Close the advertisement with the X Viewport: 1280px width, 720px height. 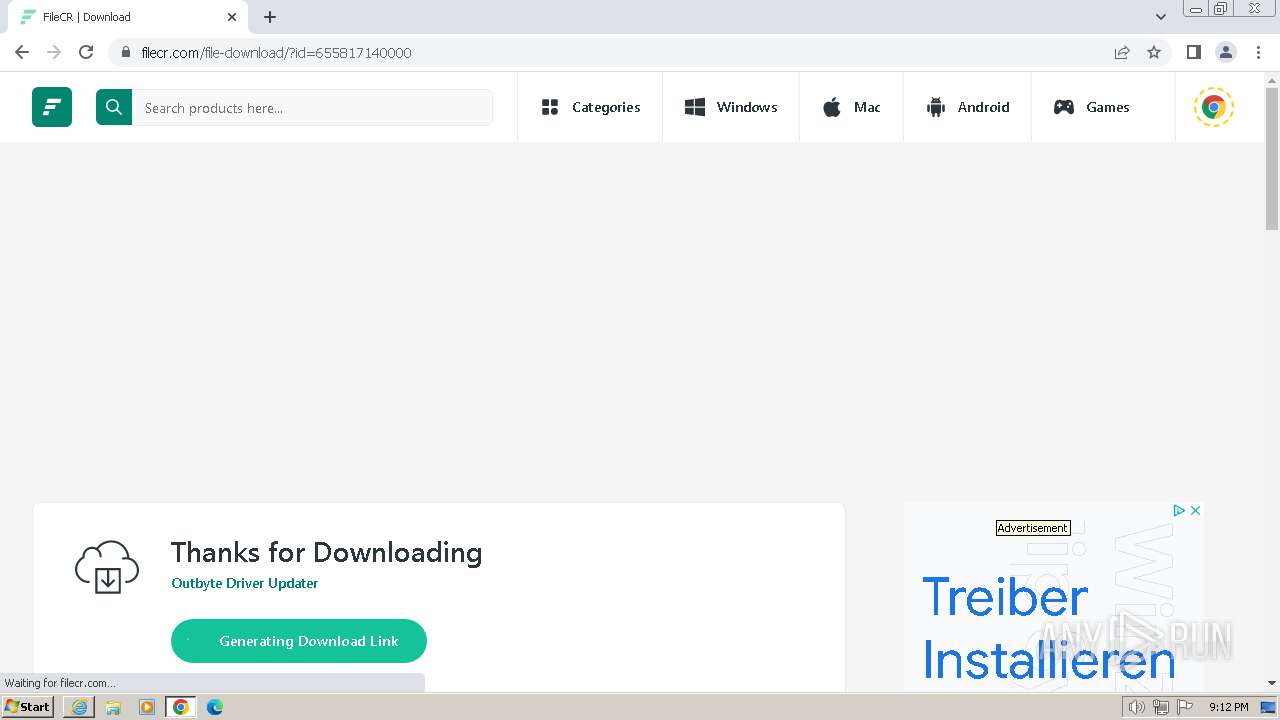coord(1195,510)
